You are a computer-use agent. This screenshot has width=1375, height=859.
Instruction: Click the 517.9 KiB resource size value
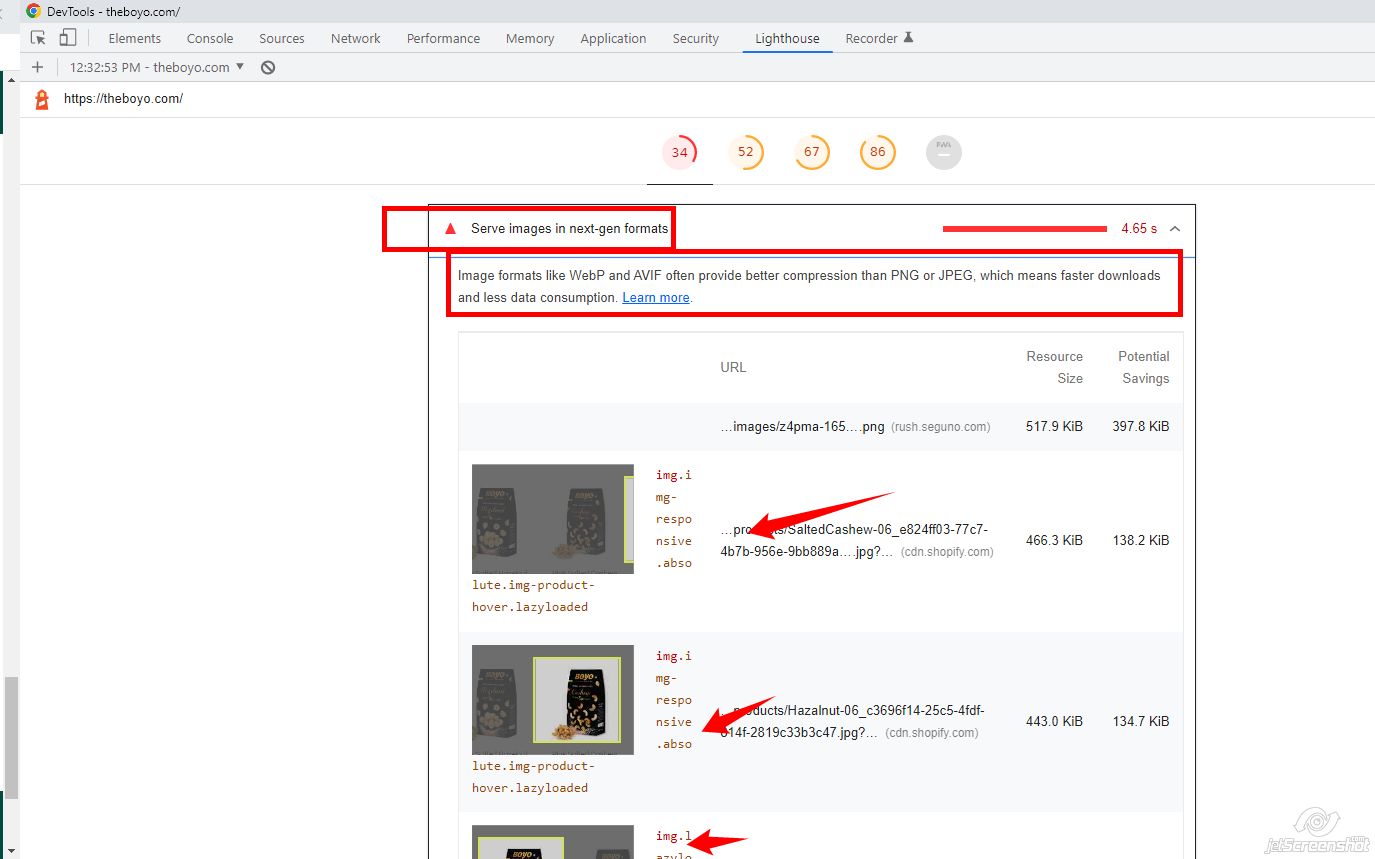(x=1054, y=426)
